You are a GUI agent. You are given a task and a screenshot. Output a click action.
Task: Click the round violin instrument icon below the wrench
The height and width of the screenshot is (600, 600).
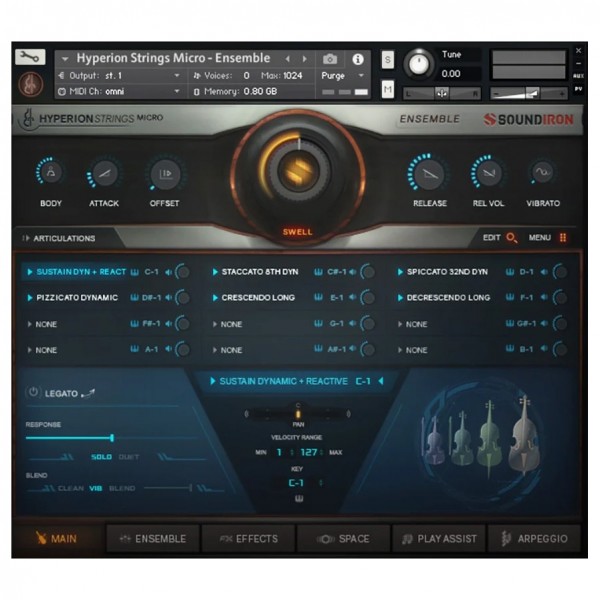(x=31, y=84)
